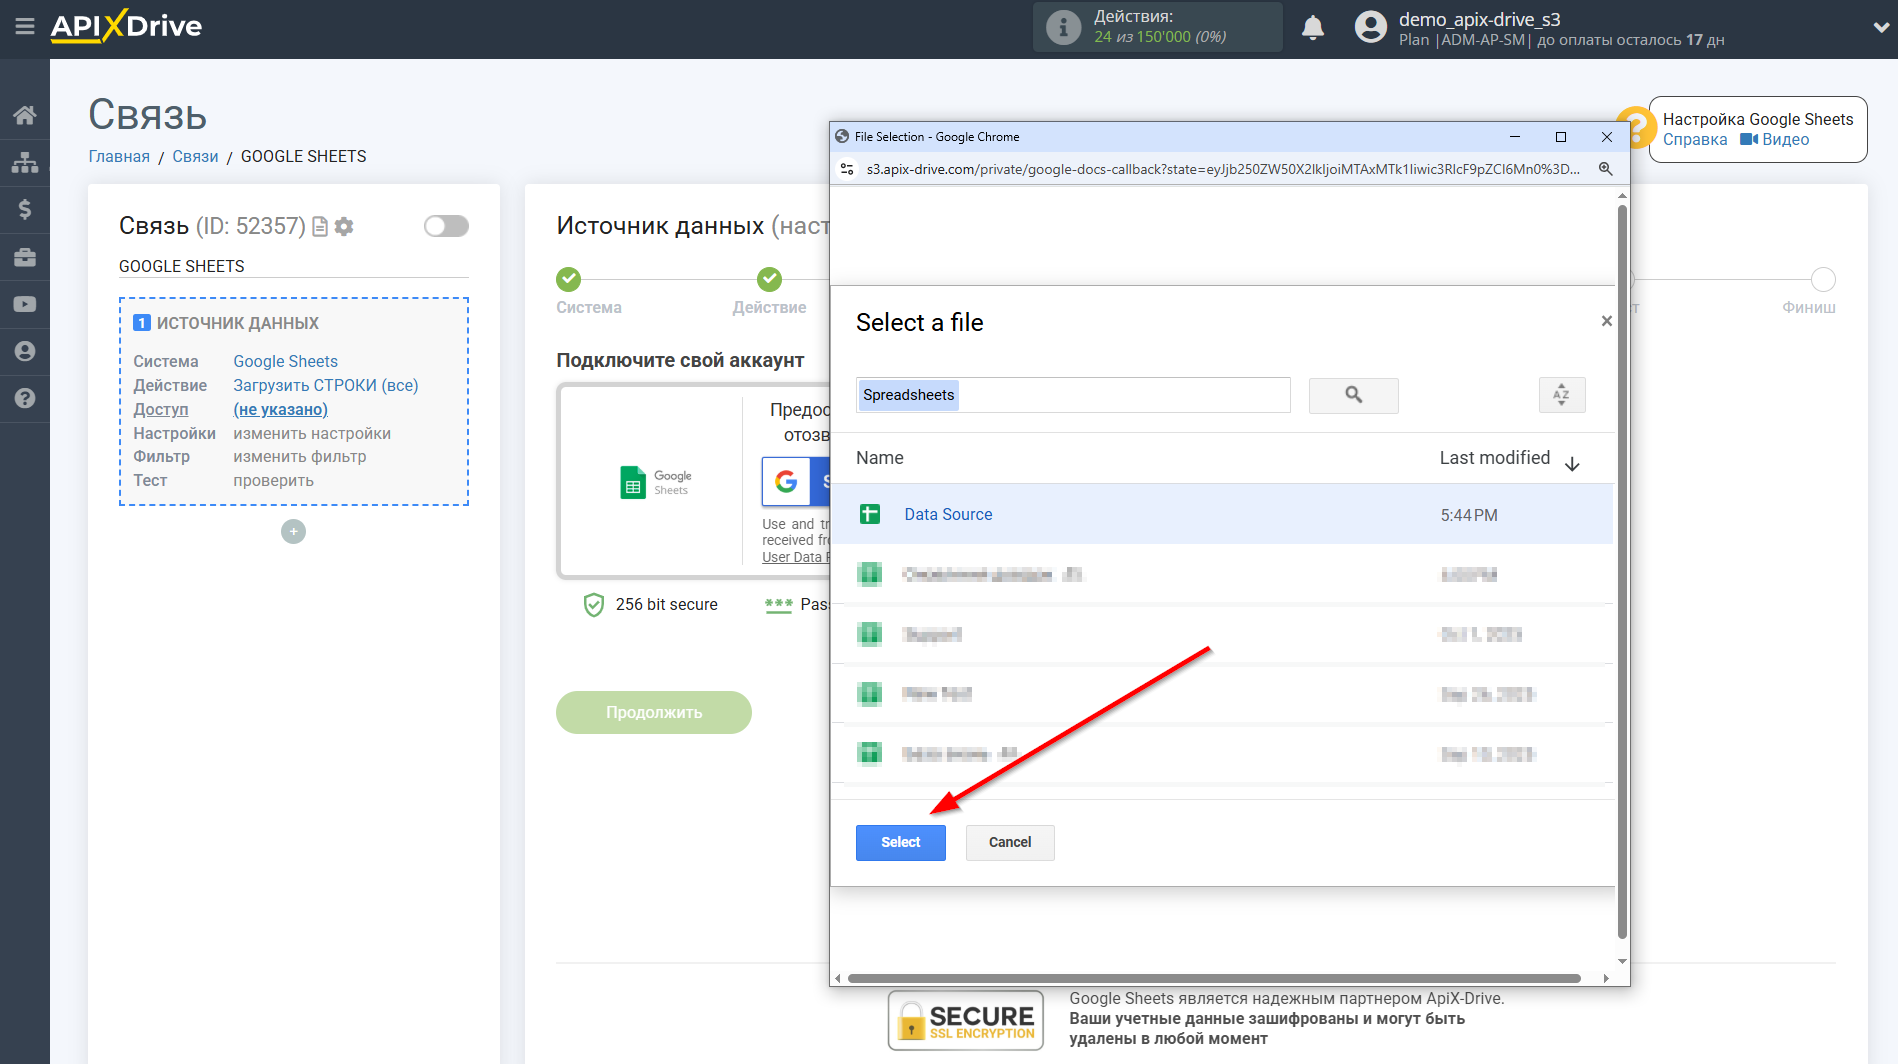Expand the user account dropdown chevron
This screenshot has height=1064, width=1898.
(x=1880, y=28)
